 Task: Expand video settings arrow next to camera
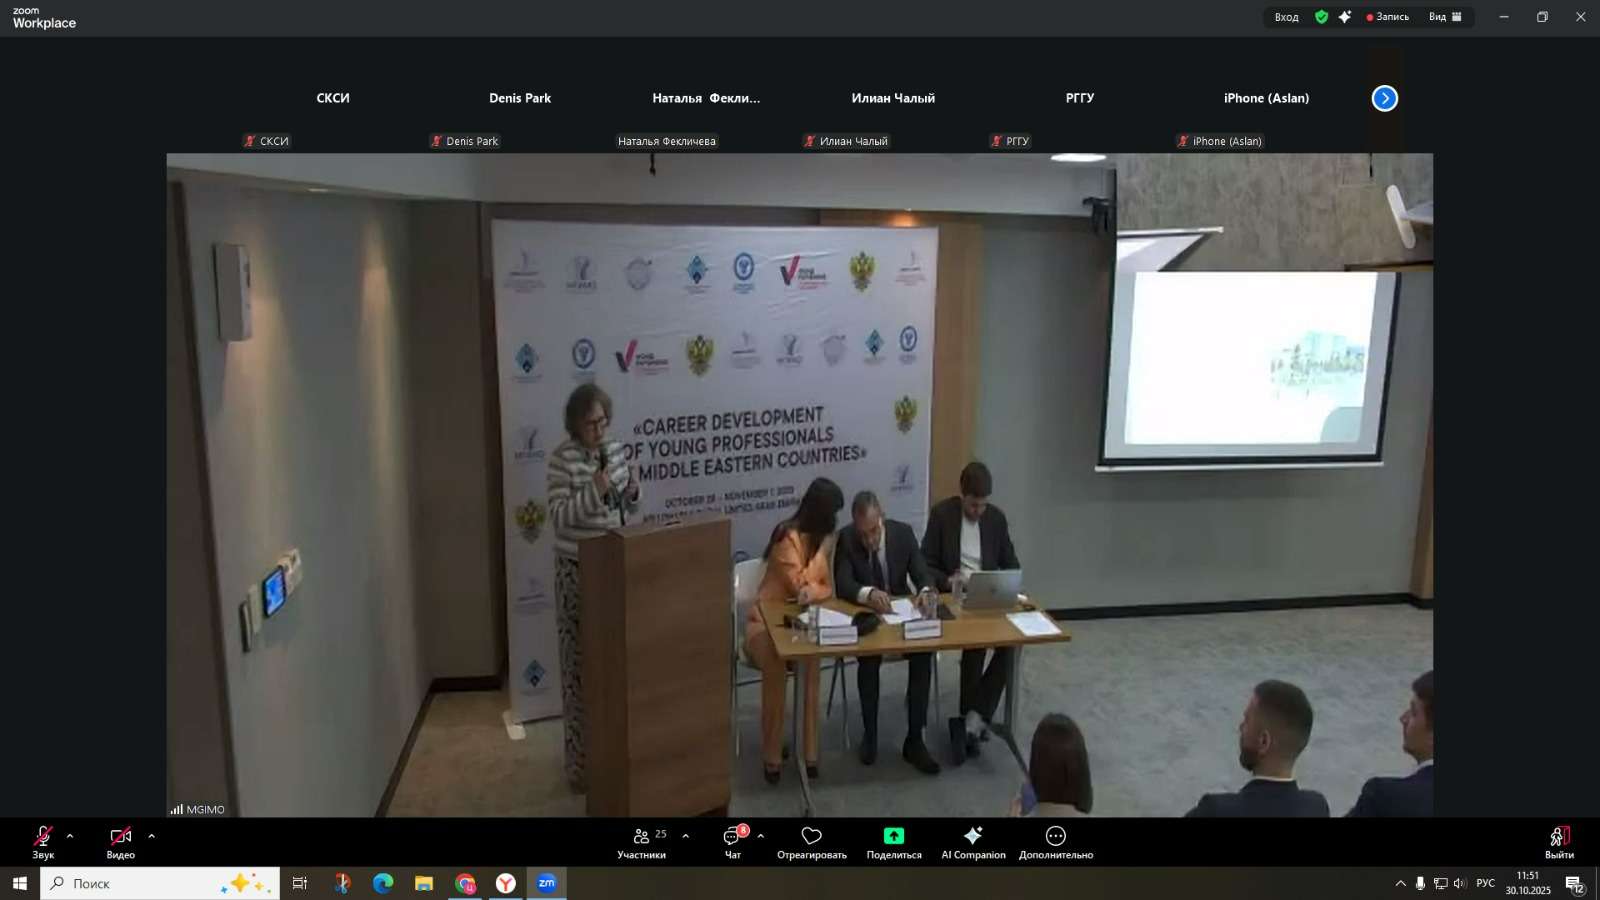[152, 836]
